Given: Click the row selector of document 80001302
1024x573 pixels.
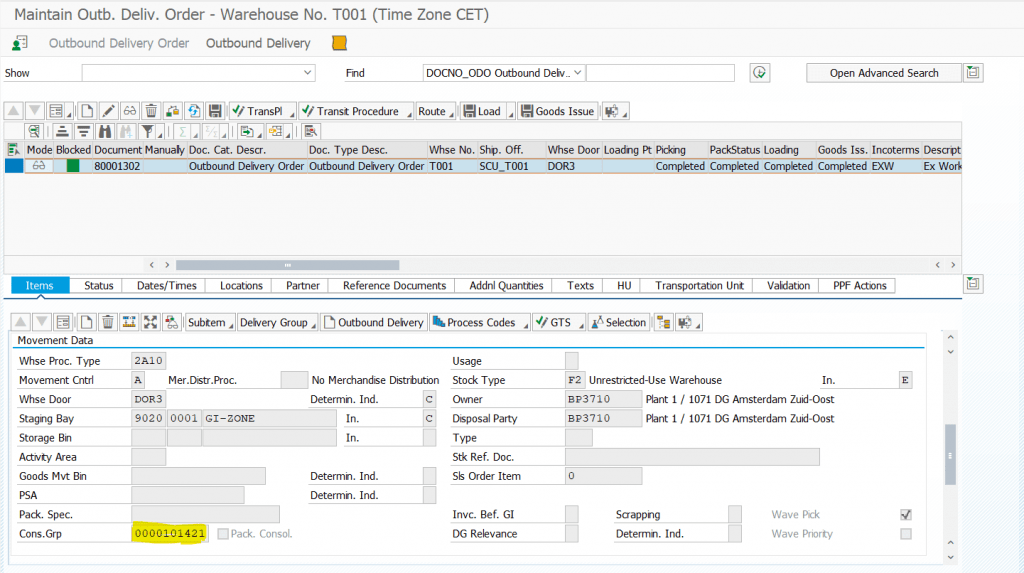Looking at the screenshot, I should point(14,166).
